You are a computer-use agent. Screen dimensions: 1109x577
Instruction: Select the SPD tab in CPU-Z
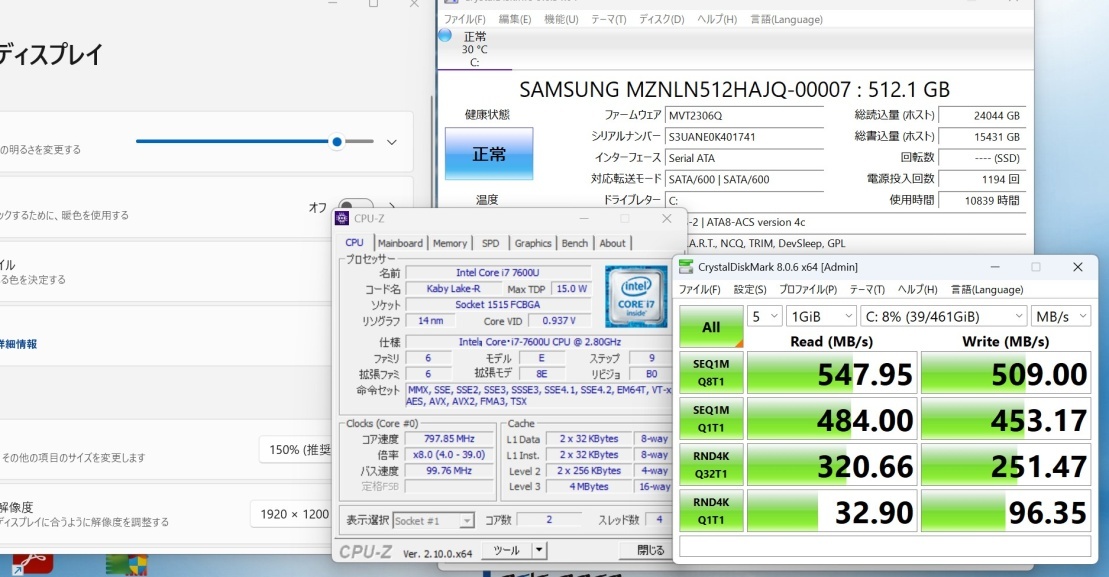490,243
